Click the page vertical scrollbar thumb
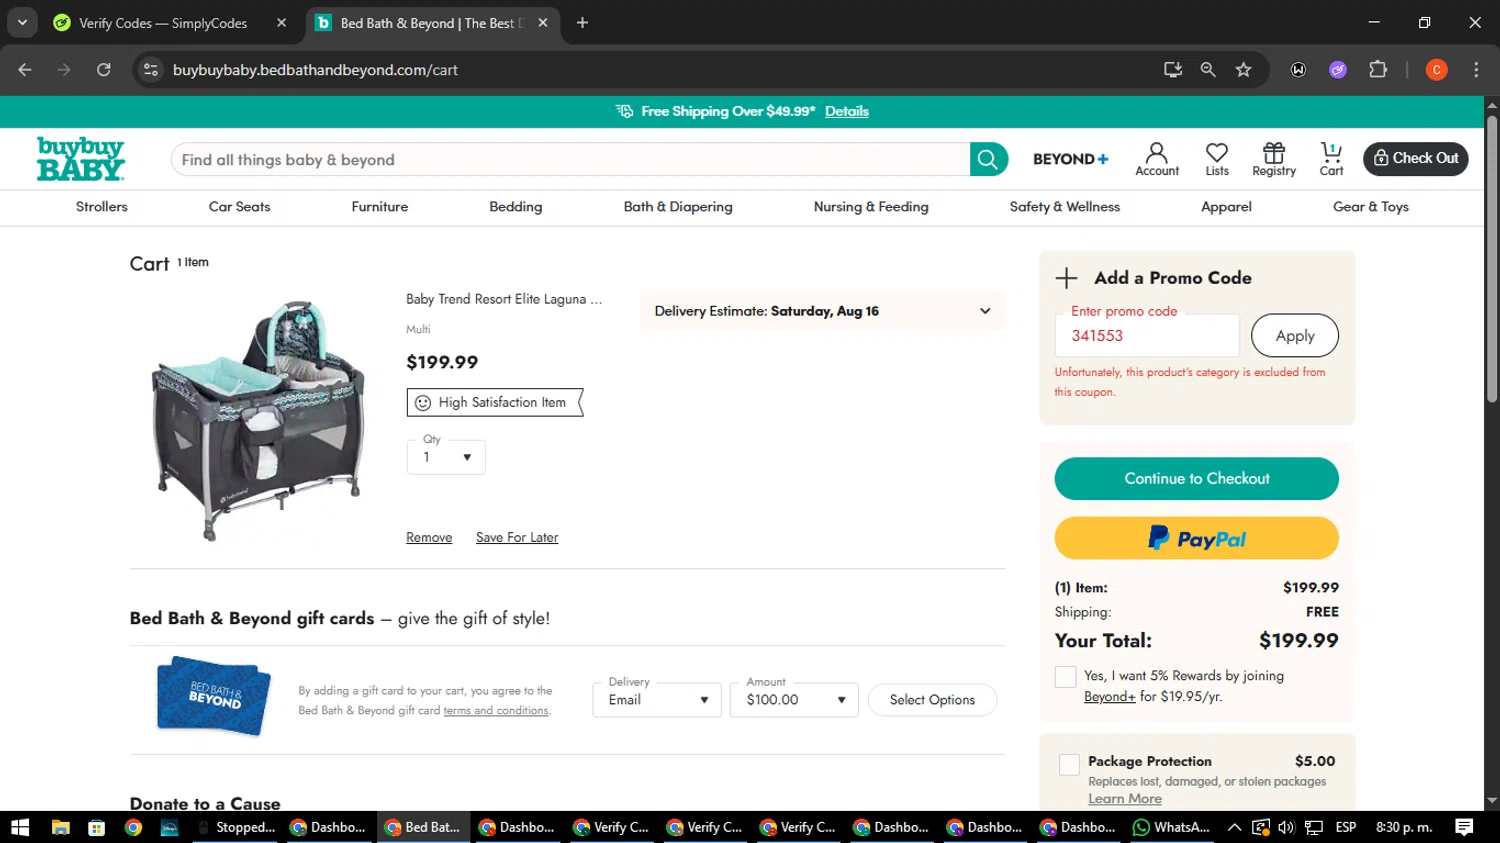Image resolution: width=1500 pixels, height=843 pixels. pyautogui.click(x=1492, y=258)
